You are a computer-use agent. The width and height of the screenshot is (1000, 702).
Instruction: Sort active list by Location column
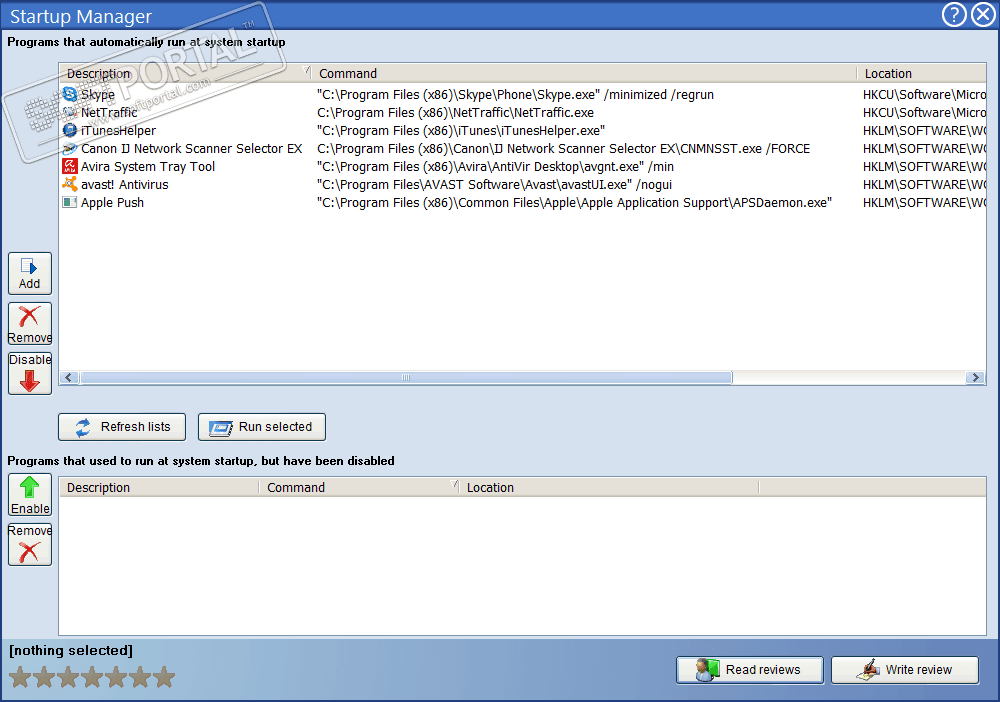coord(922,73)
